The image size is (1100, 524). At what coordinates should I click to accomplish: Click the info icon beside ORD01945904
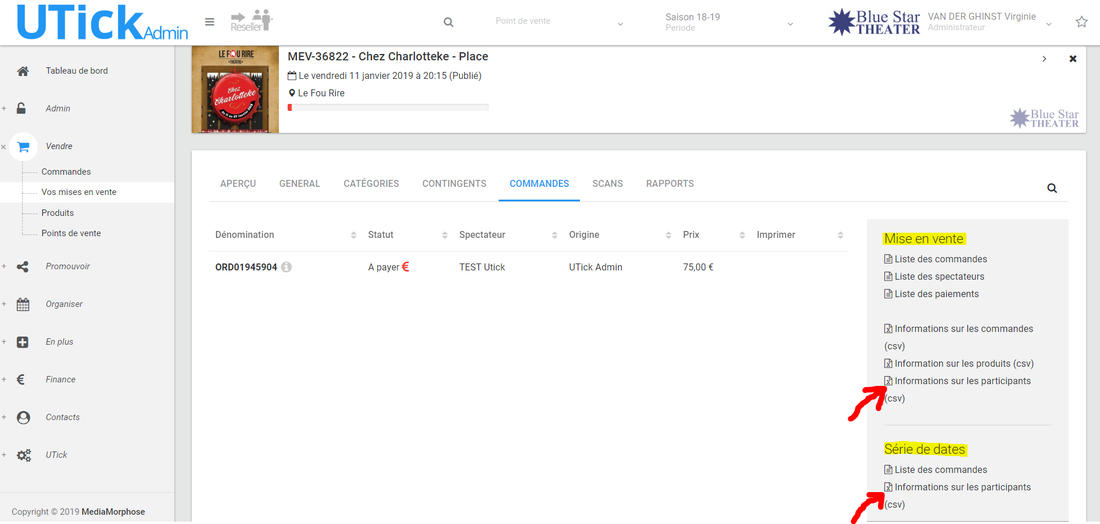pos(287,267)
